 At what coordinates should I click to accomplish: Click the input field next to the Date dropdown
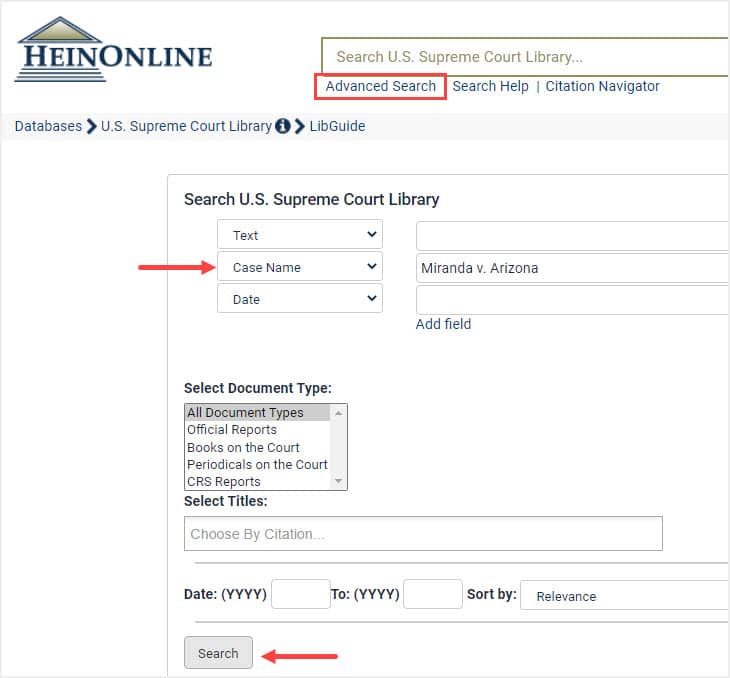click(x=573, y=300)
